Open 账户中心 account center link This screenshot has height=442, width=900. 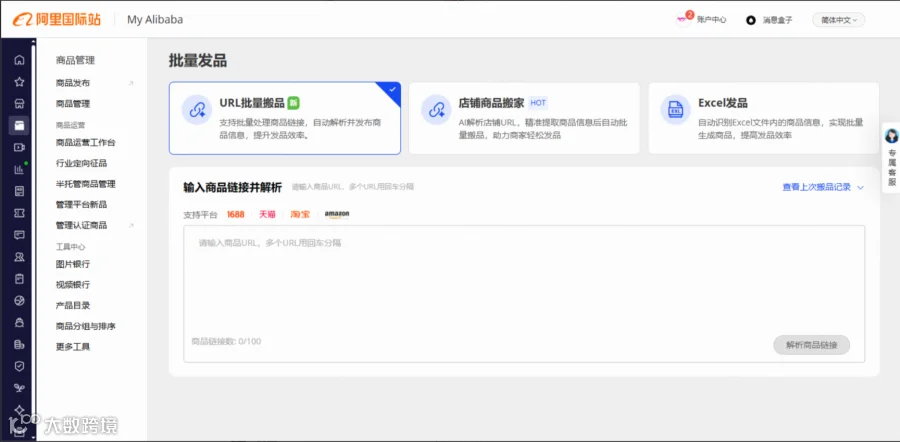tap(711, 20)
